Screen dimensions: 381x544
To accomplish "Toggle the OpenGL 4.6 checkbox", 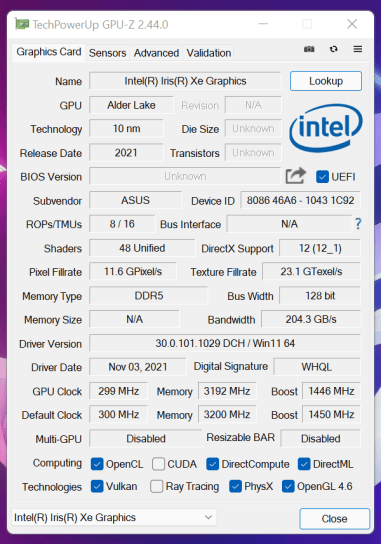I will tap(288, 486).
